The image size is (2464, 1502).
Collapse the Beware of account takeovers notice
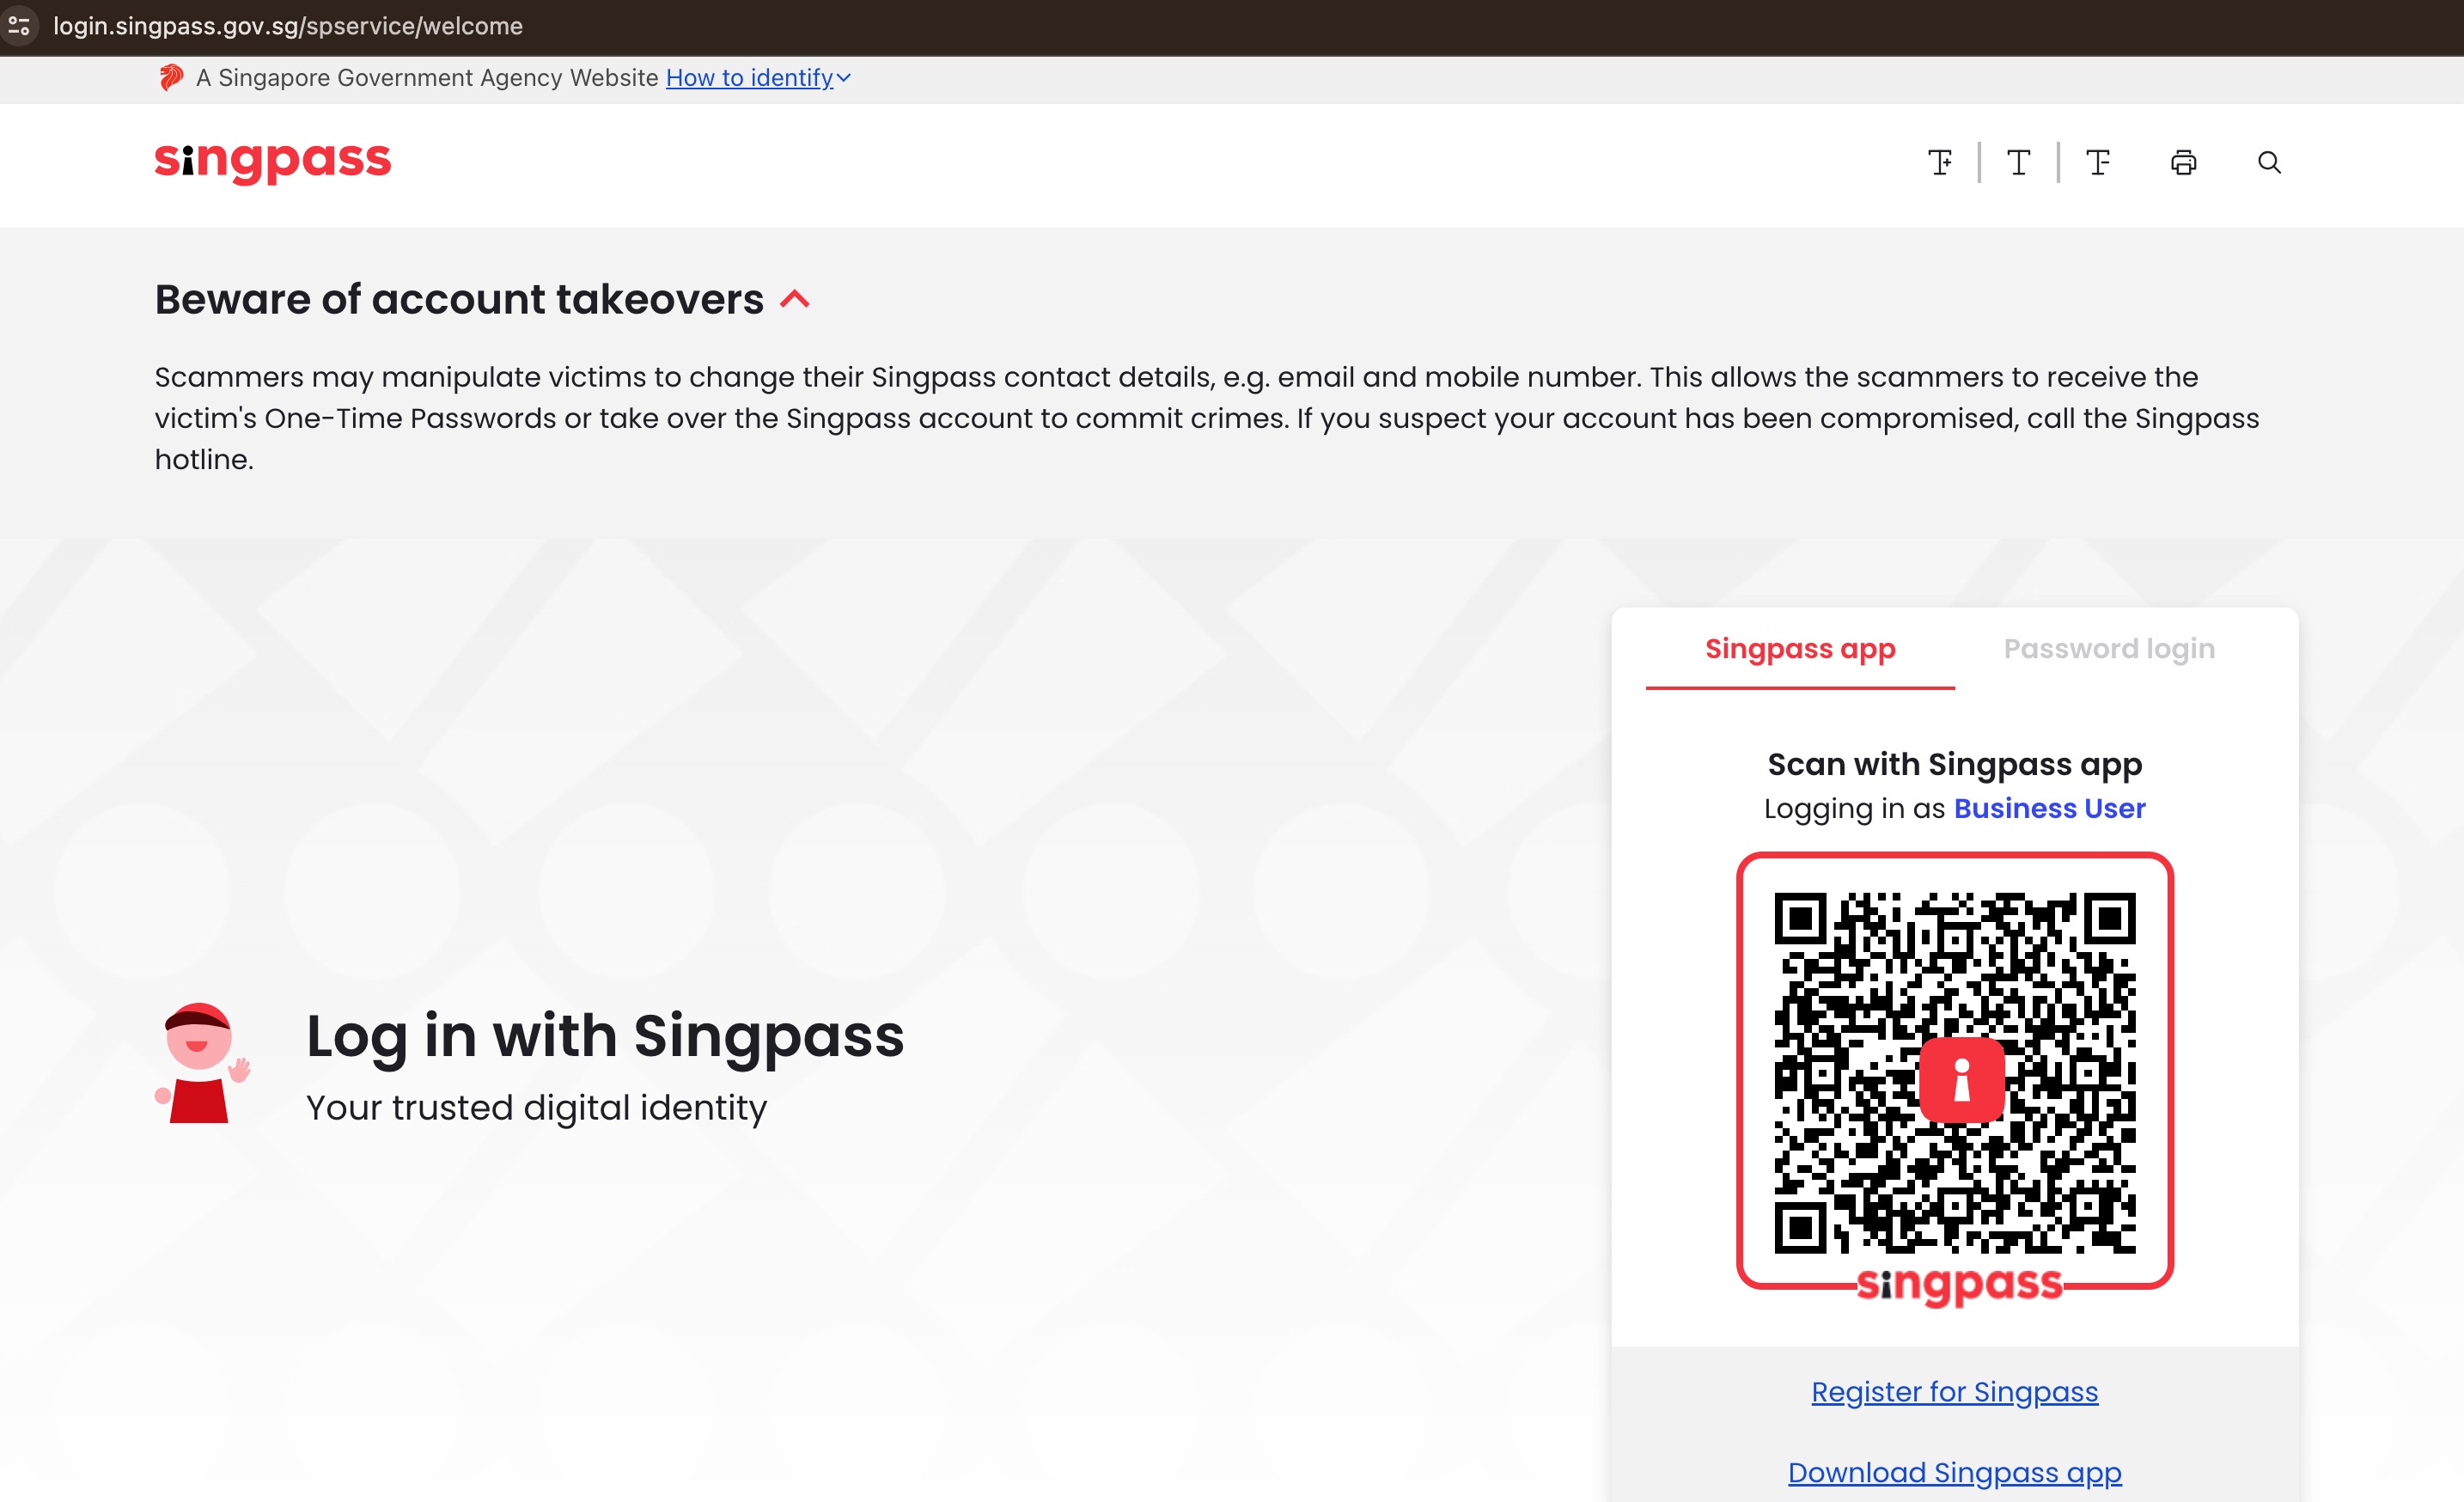point(795,299)
